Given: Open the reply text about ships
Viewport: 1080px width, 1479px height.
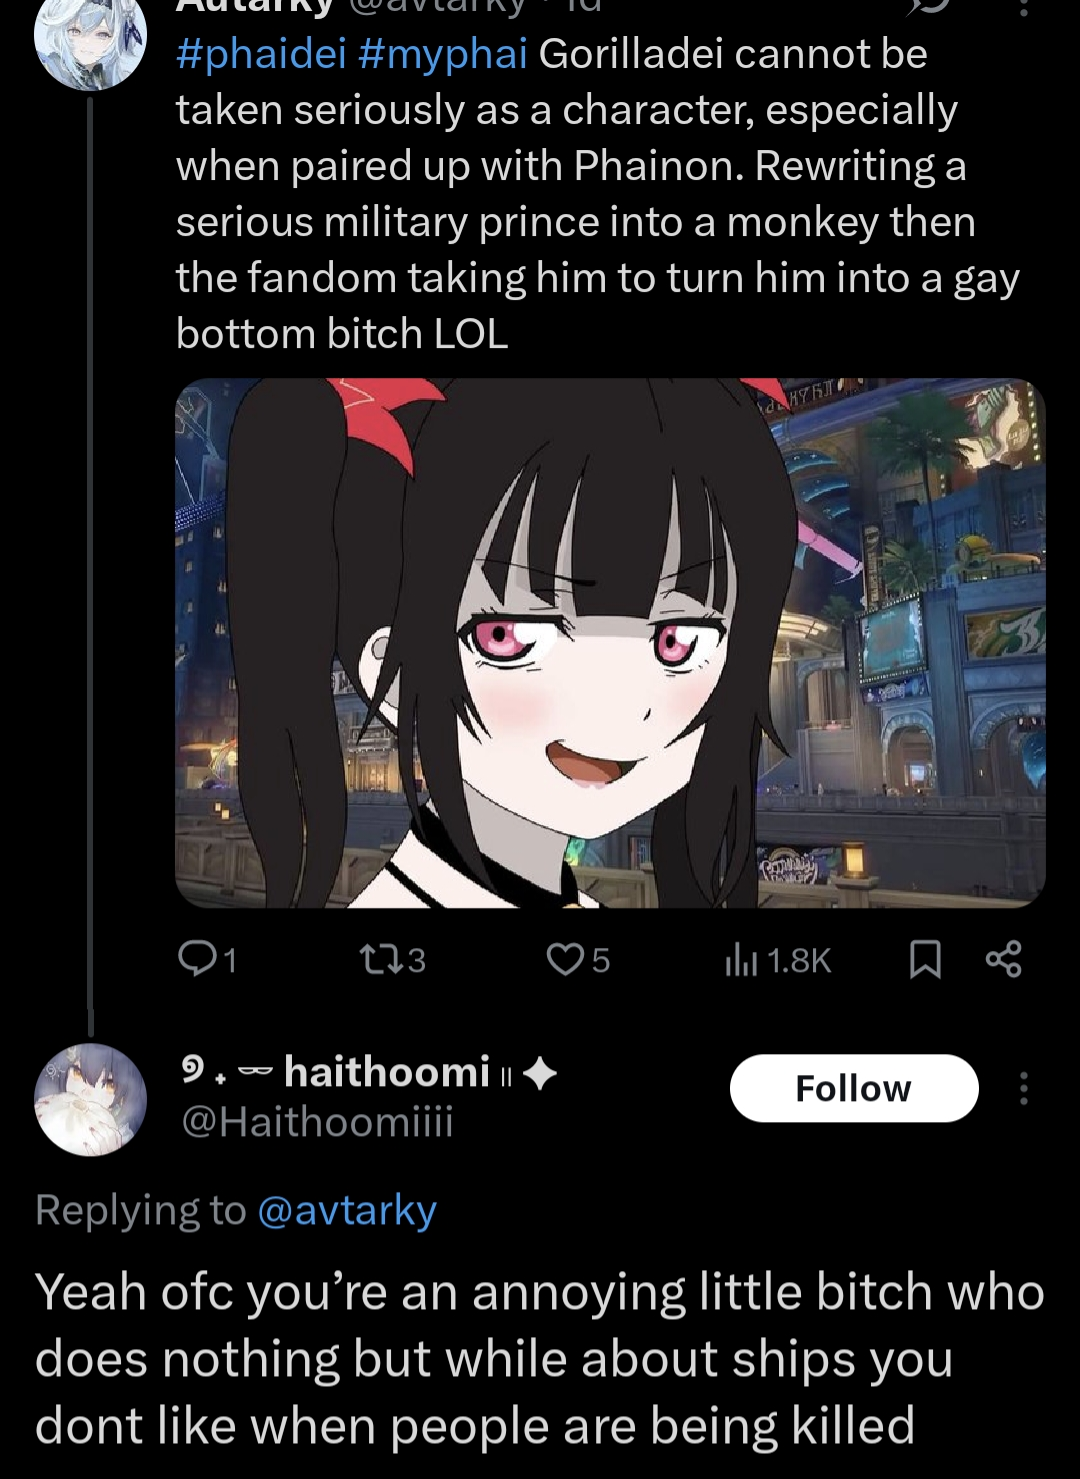Looking at the screenshot, I should pyautogui.click(x=540, y=1358).
